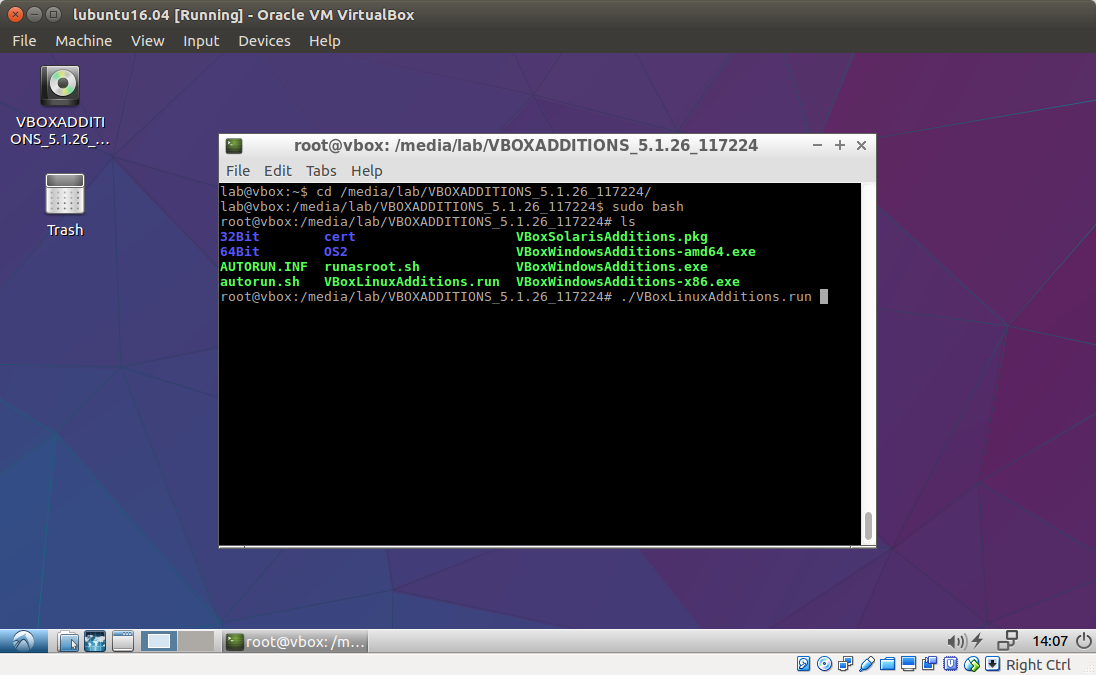Viewport: 1096px width, 675px height.
Task: Minimize the terminal window
Action: 817,145
